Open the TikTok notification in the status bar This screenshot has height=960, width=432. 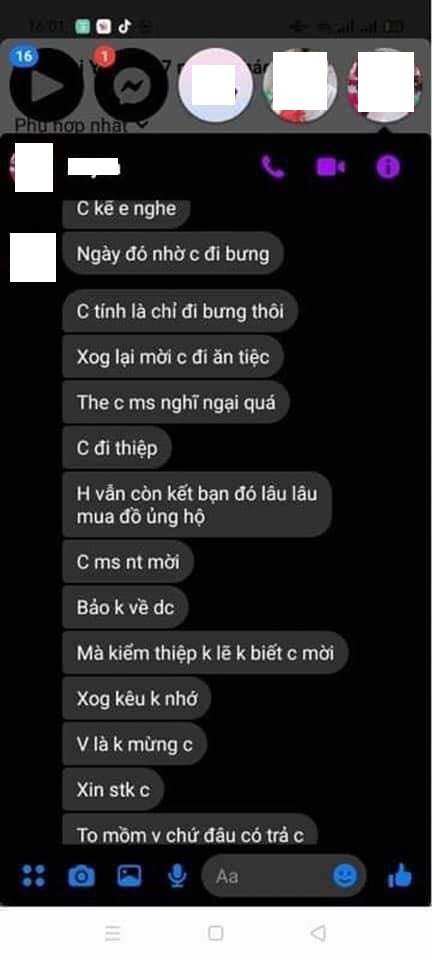point(125,26)
